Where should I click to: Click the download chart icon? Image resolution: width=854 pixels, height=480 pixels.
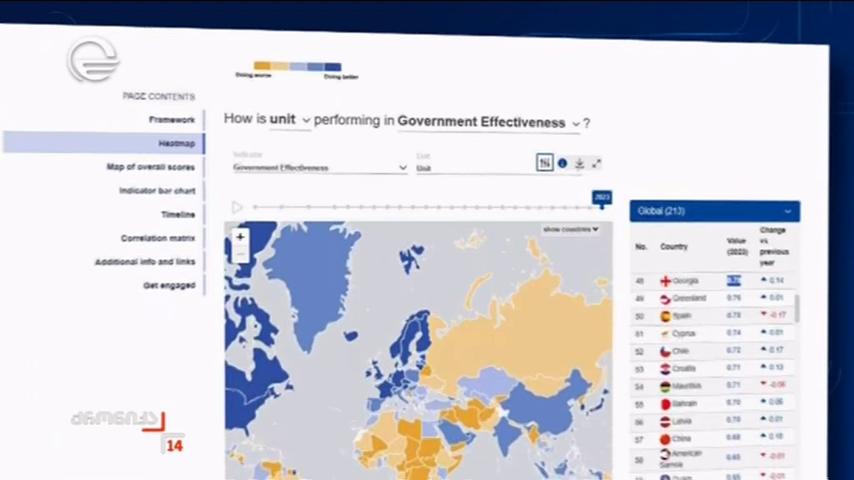click(580, 163)
